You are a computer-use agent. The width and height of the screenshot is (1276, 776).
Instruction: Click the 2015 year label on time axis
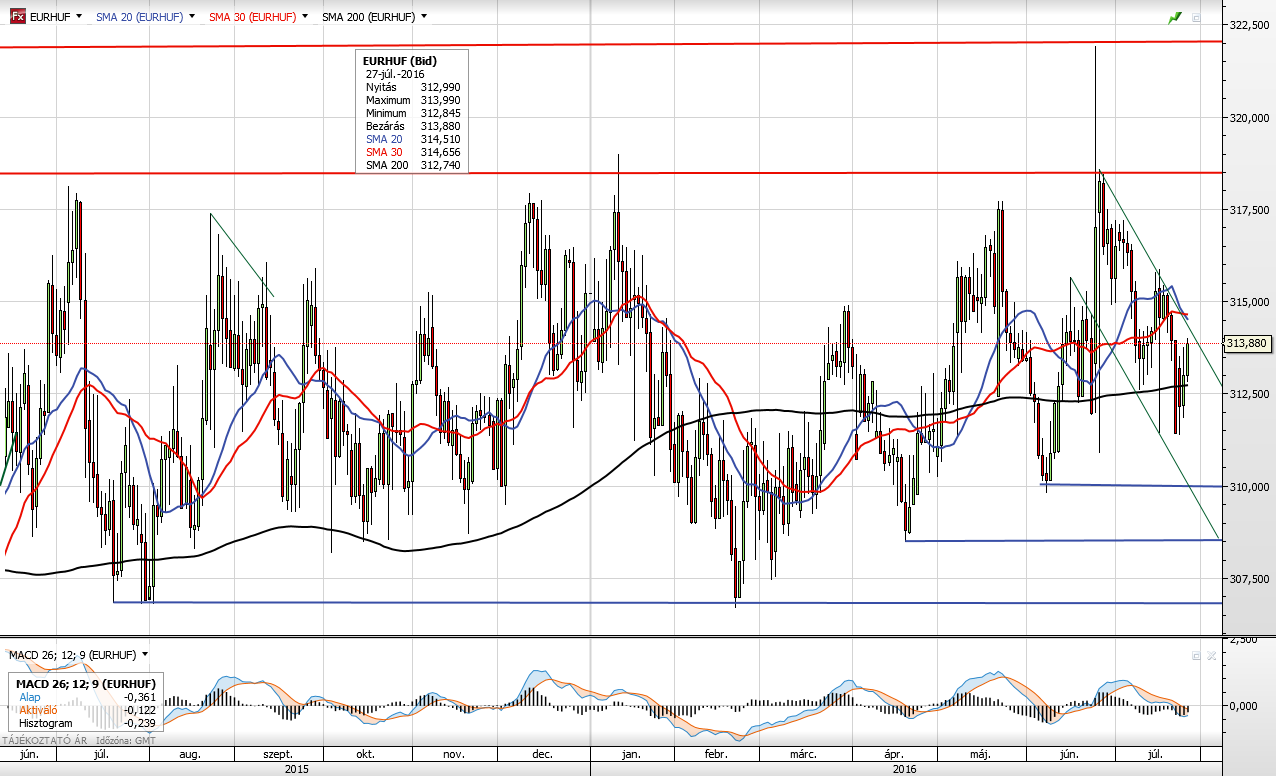coord(296,769)
